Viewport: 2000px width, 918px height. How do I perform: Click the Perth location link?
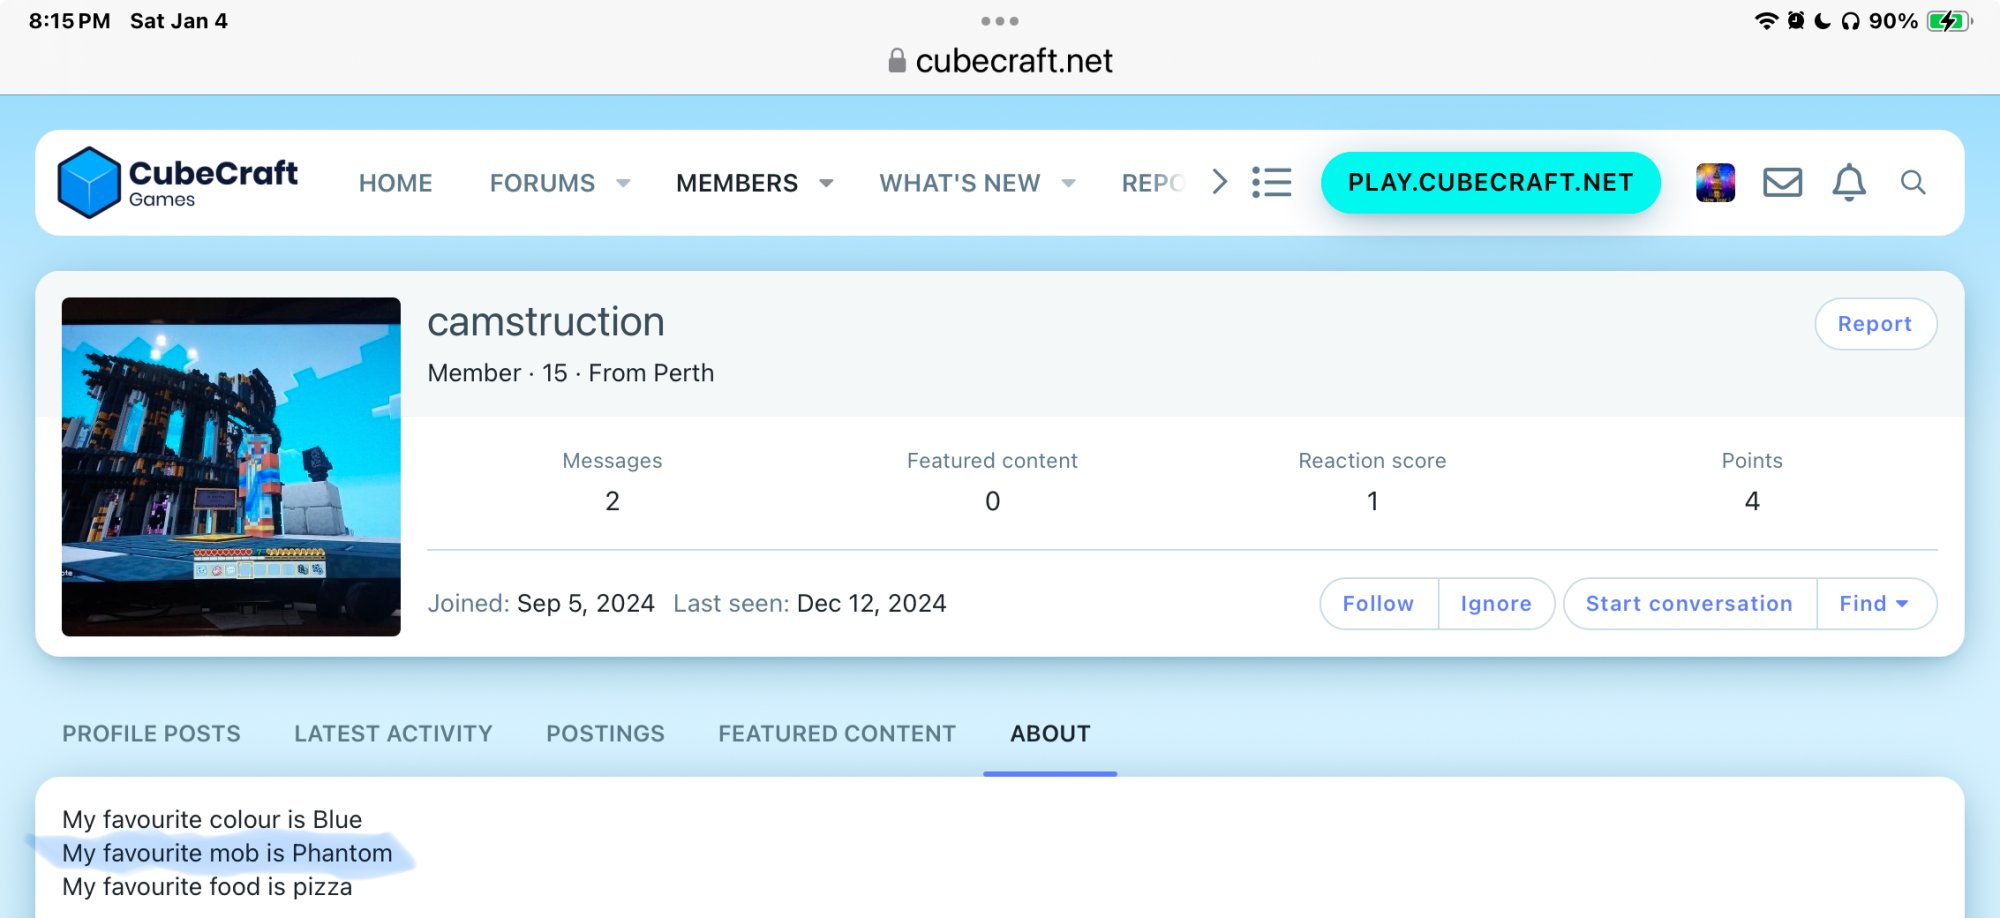(x=684, y=373)
